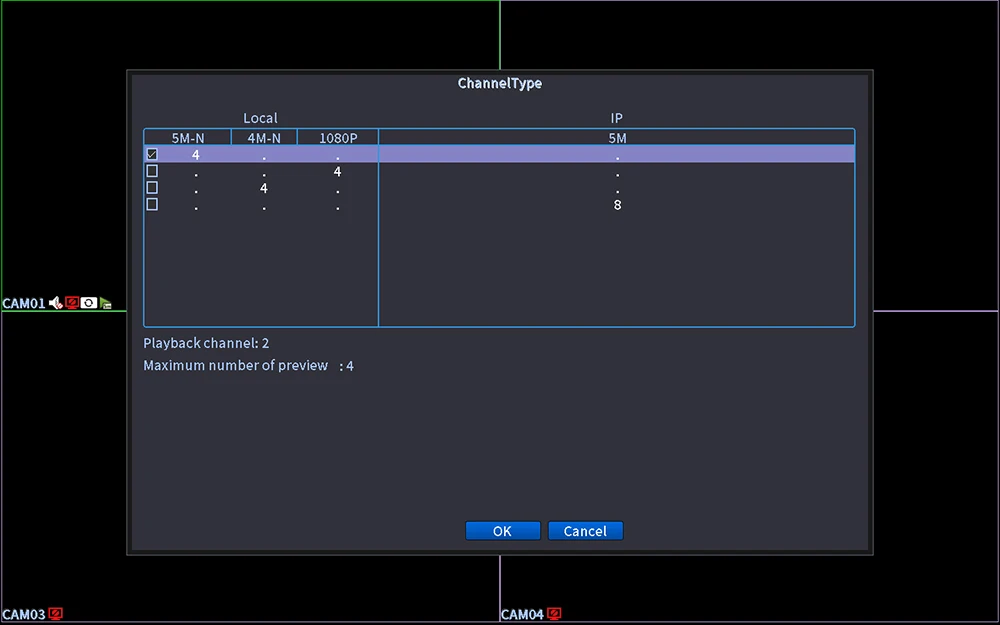Click the muted speaker icon on CAM01
The width and height of the screenshot is (1000, 625).
pyautogui.click(x=56, y=303)
